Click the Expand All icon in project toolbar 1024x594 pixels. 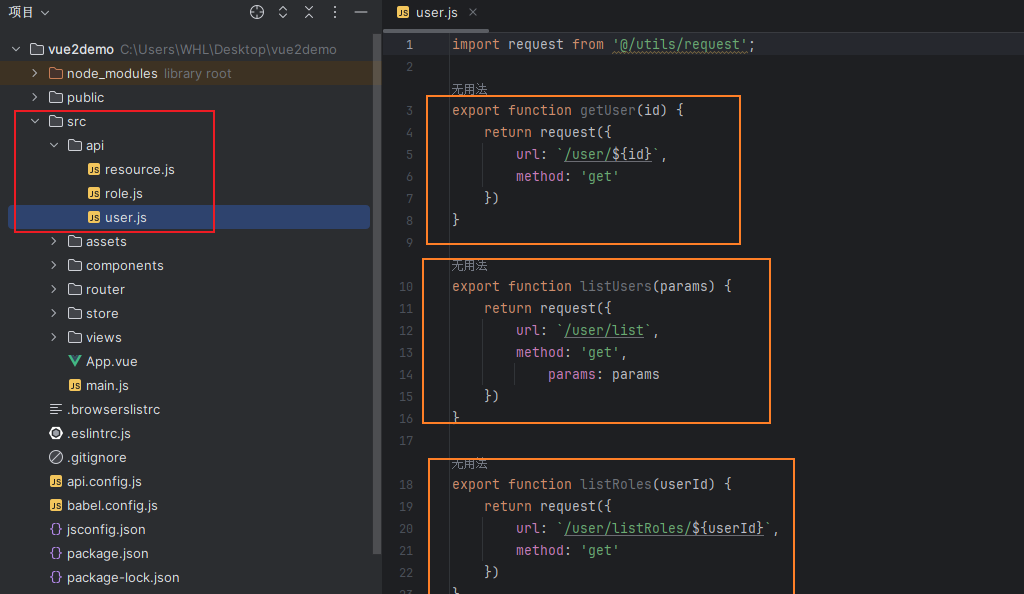coord(283,12)
